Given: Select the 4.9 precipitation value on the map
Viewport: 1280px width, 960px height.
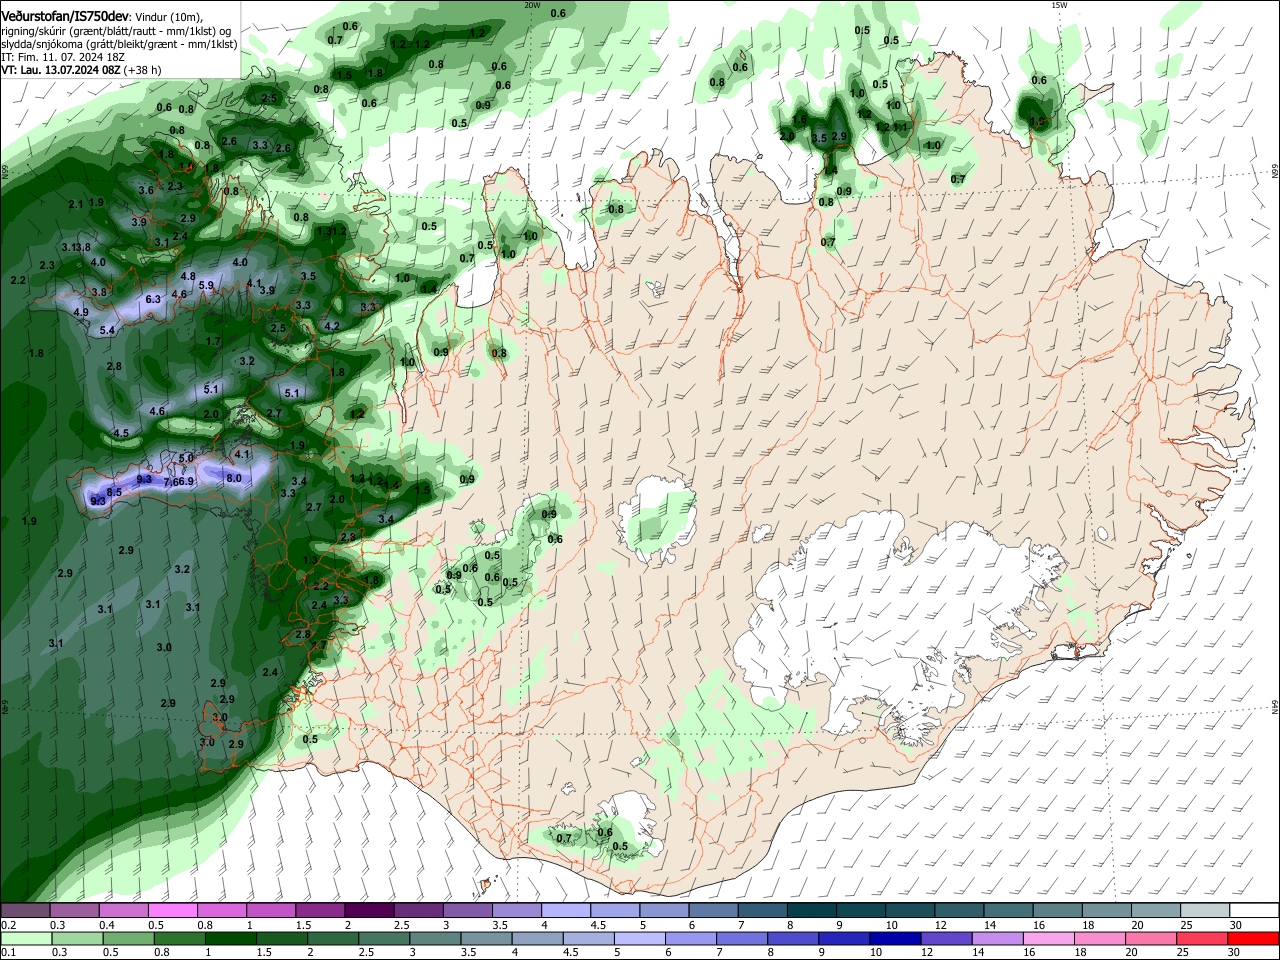Looking at the screenshot, I should [81, 312].
